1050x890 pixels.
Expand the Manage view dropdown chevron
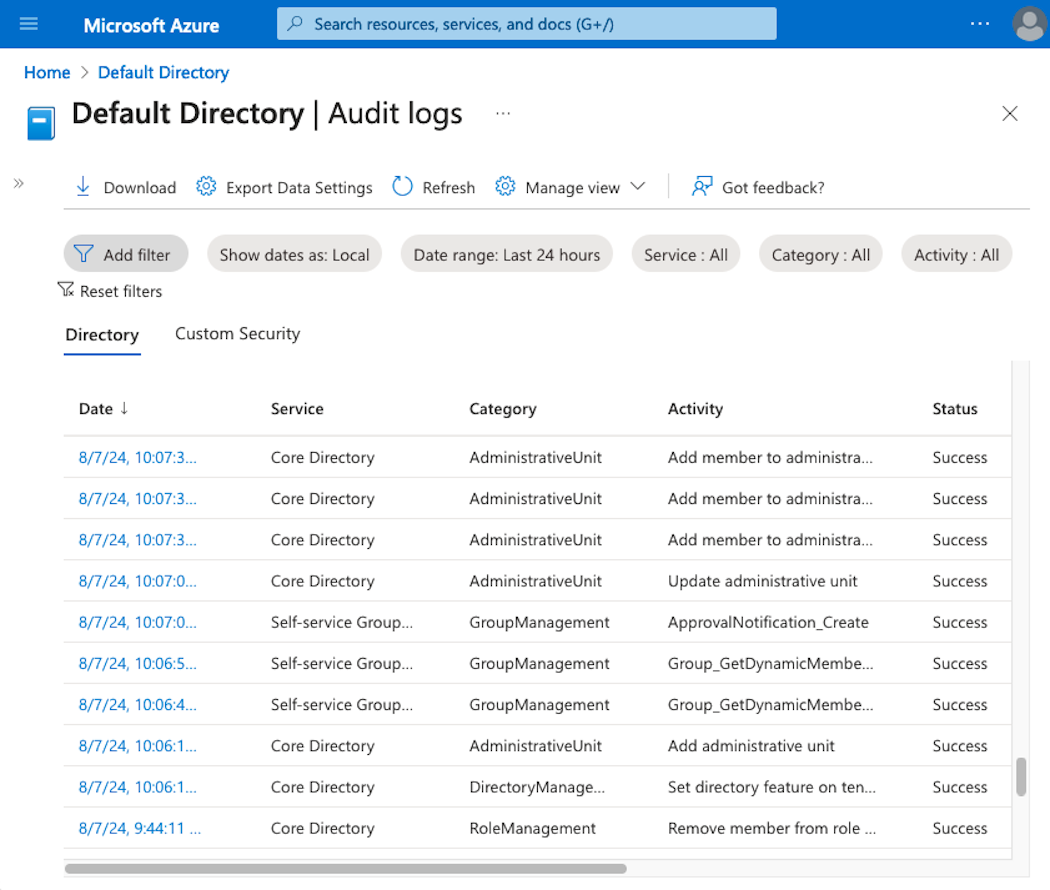[x=638, y=186]
